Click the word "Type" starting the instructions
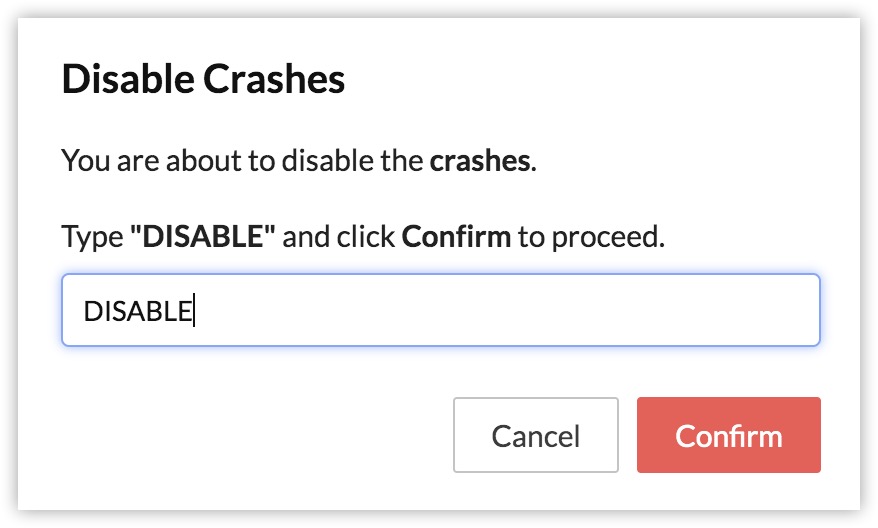Viewport: 878px width, 528px height. (x=91, y=237)
